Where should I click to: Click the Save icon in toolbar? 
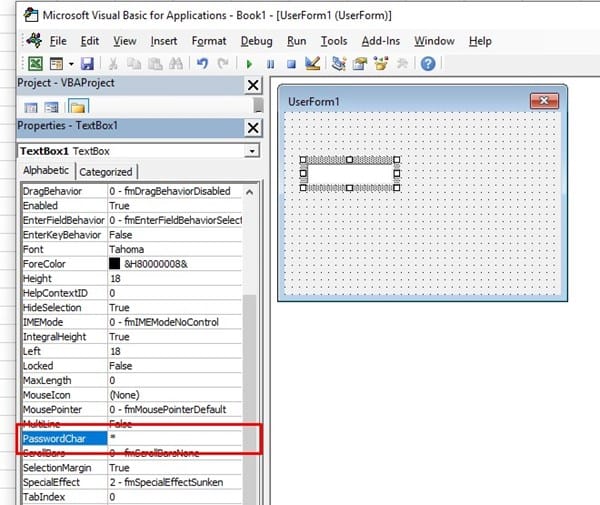tap(87, 64)
